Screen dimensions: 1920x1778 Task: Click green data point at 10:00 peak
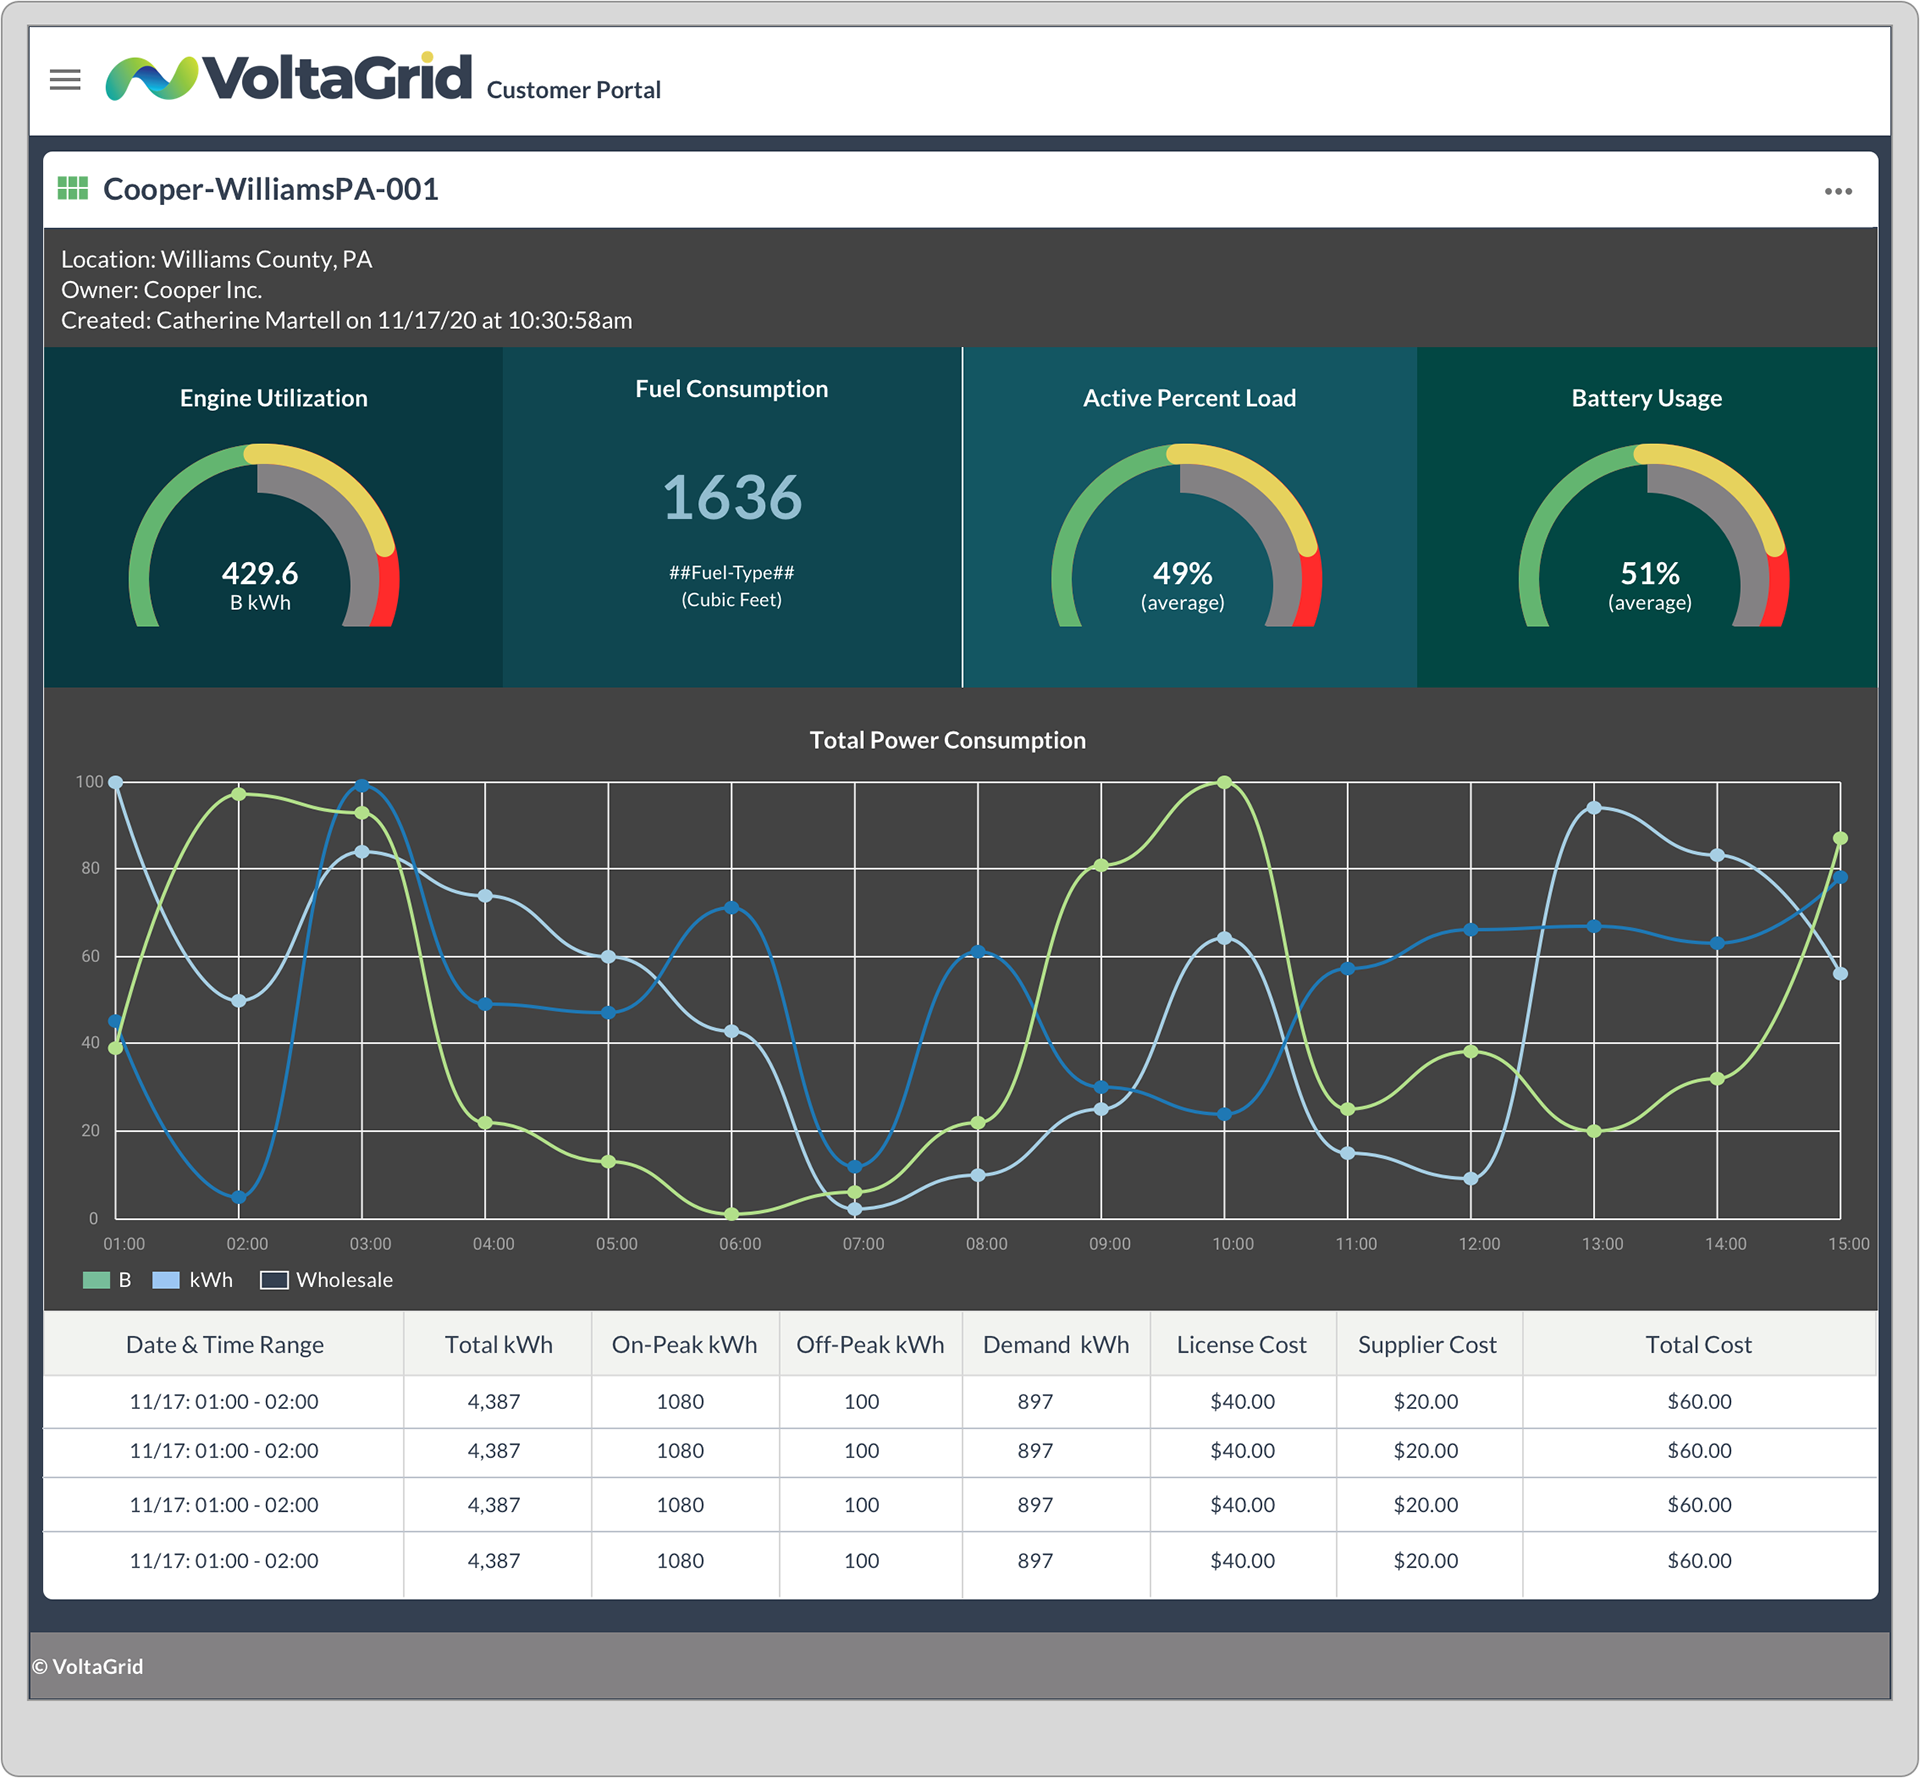pos(1224,782)
